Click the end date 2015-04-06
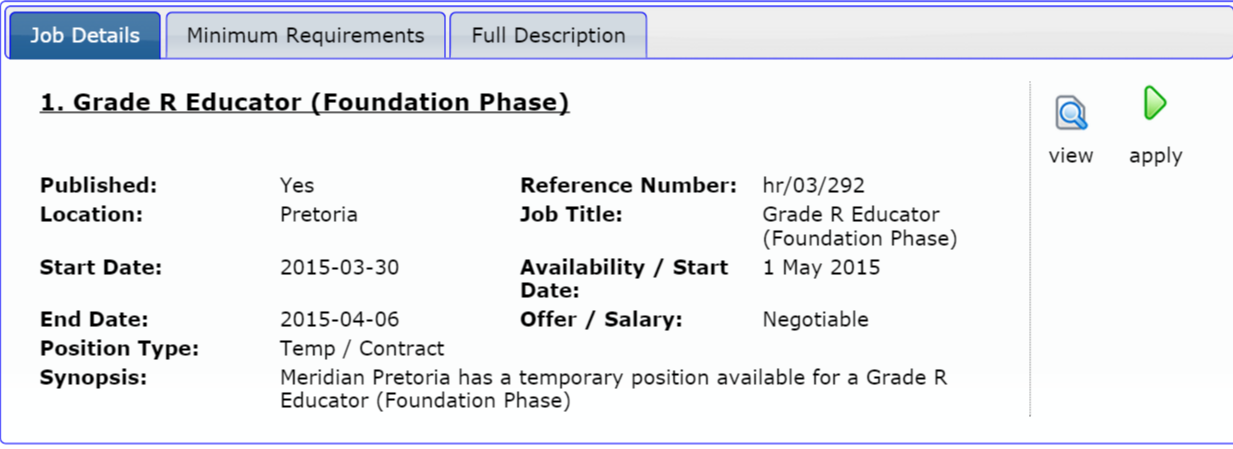Image resolution: width=1233 pixels, height=449 pixels. click(x=339, y=320)
